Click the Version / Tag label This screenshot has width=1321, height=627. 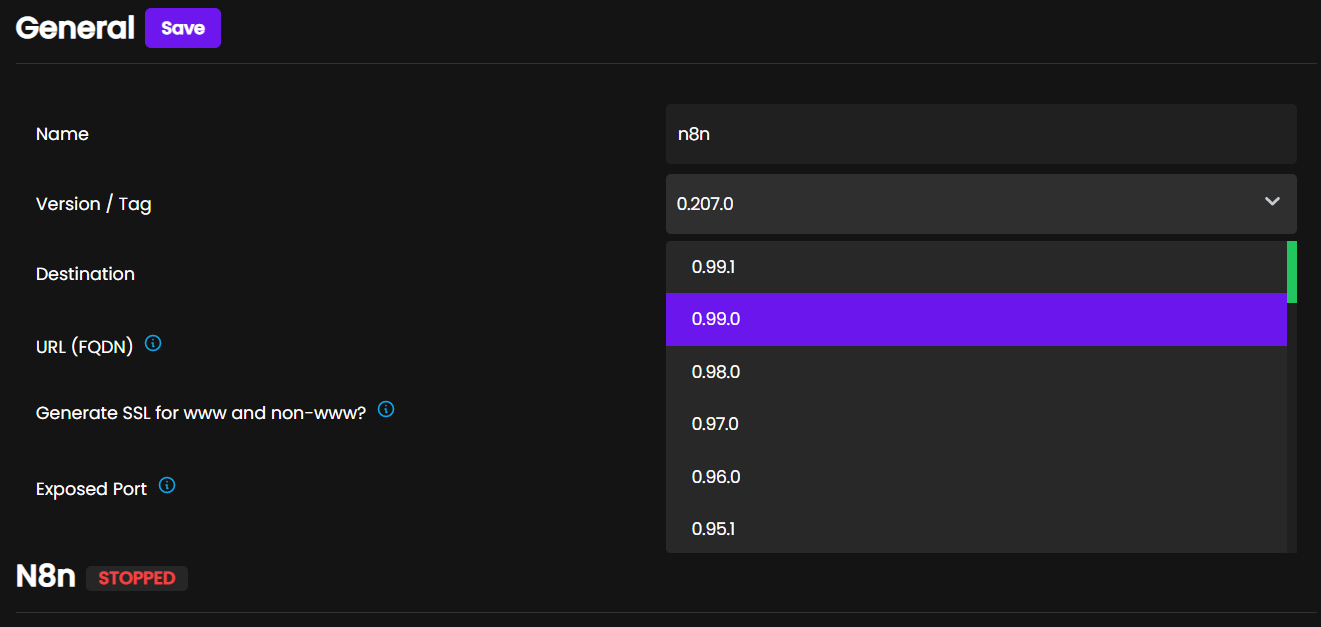point(93,203)
